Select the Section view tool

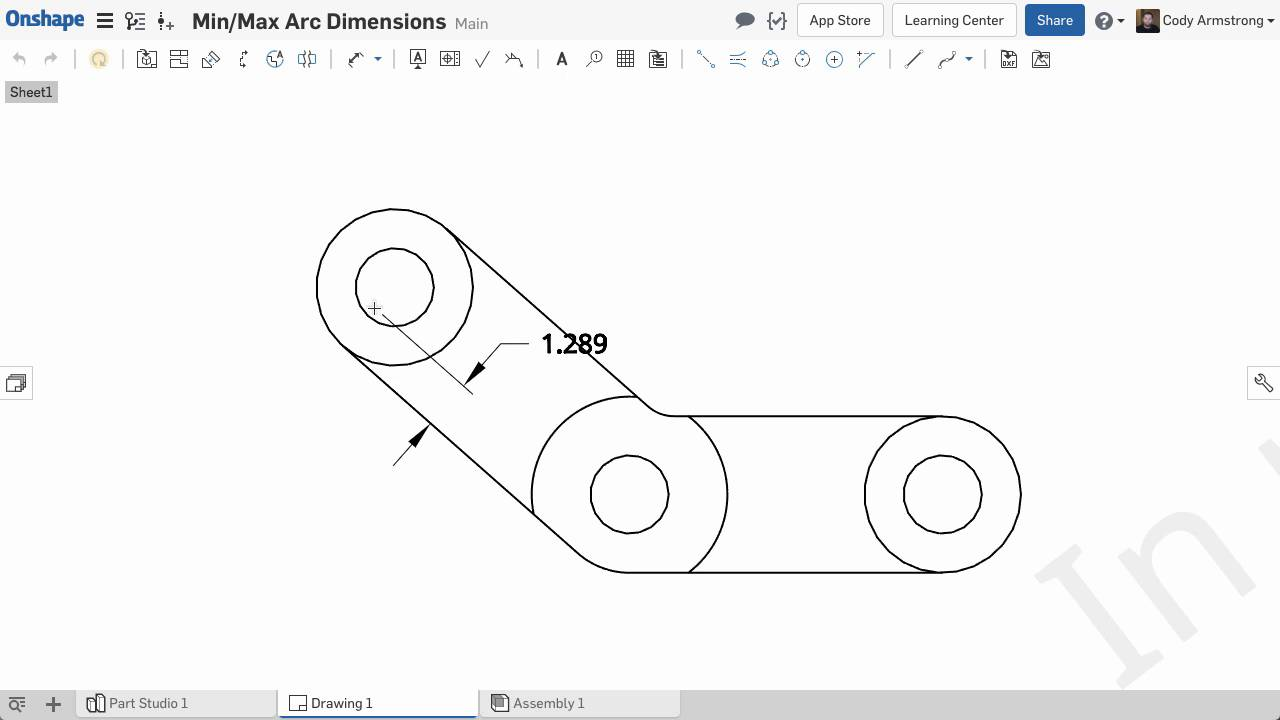coord(179,60)
